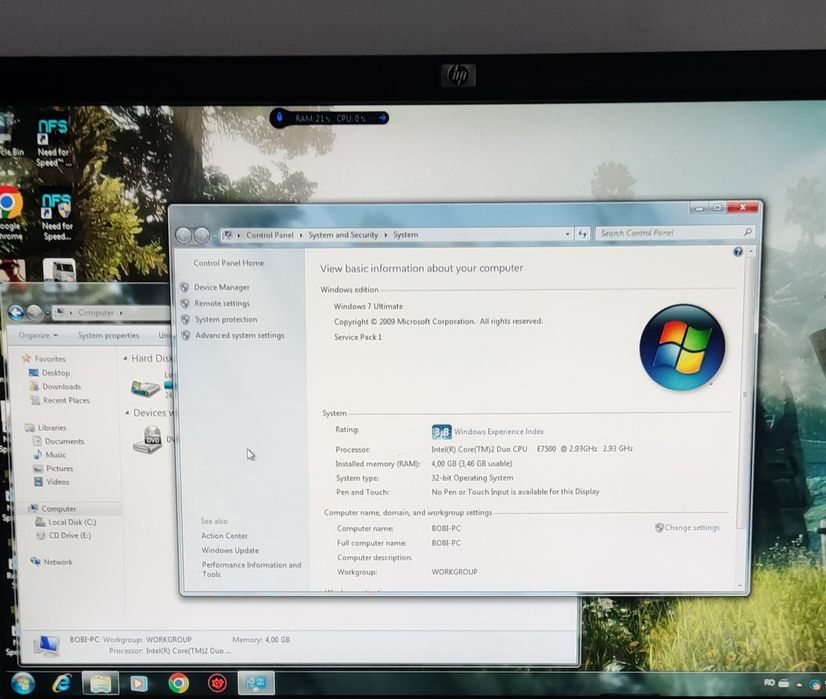Open System protection link
The image size is (826, 699).
[x=226, y=319]
